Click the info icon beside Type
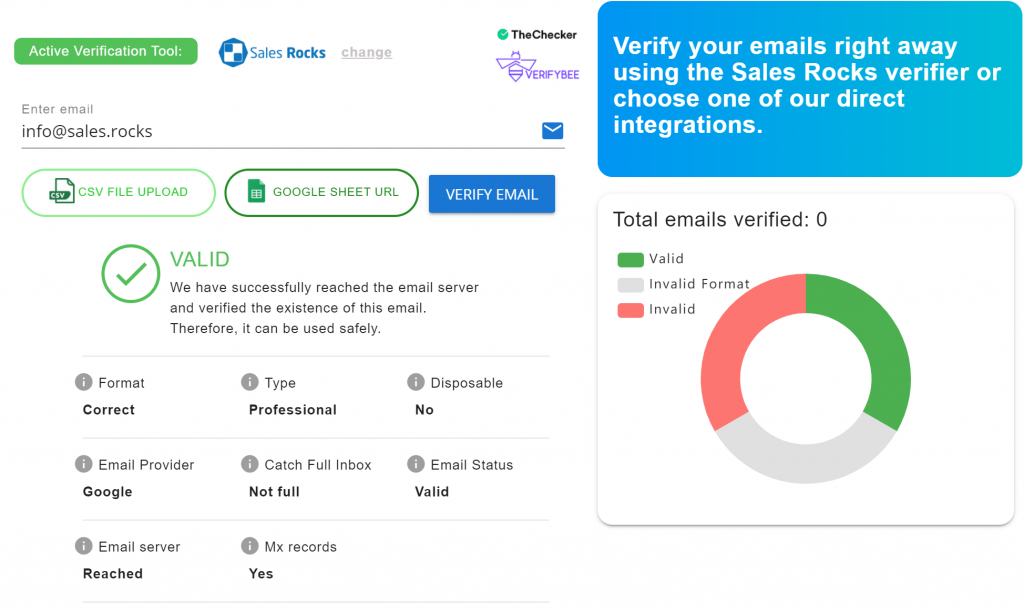1024x612 pixels. (x=250, y=383)
